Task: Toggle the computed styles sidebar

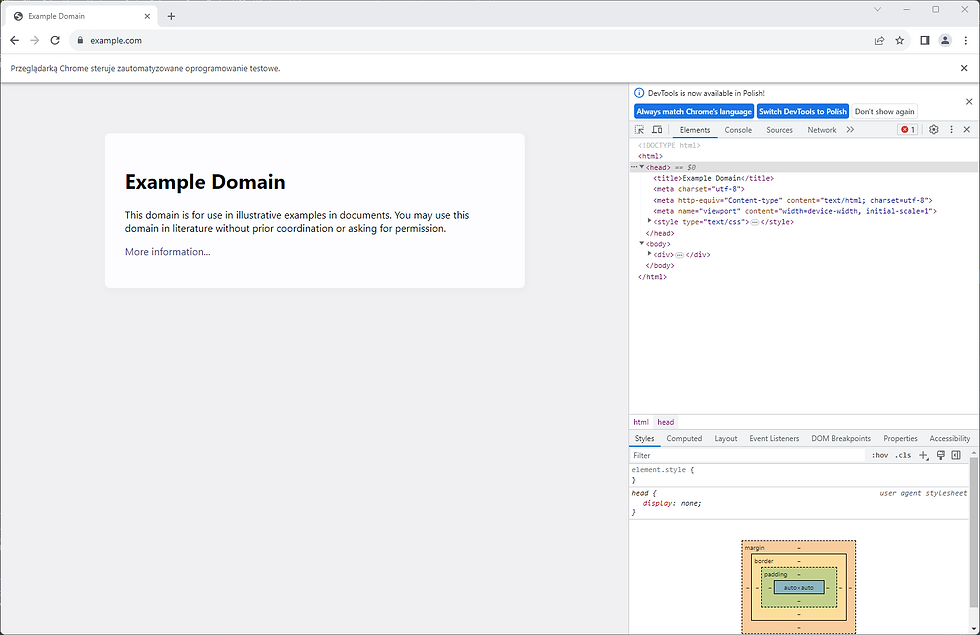Action: 956,456
